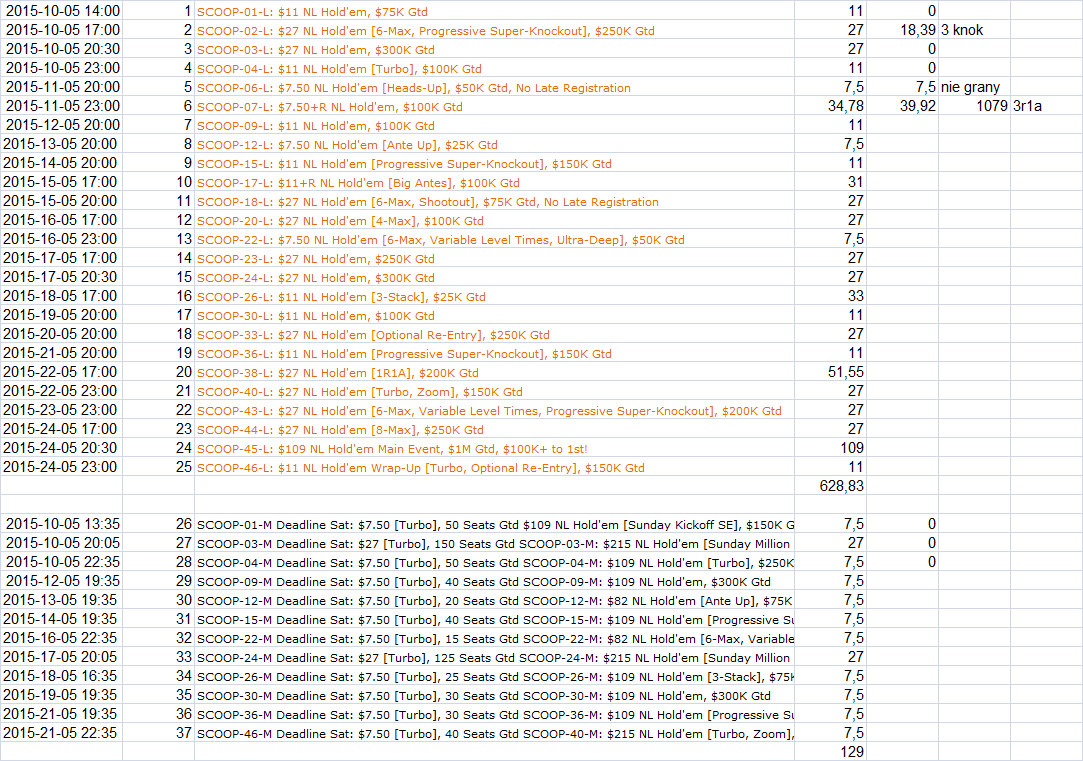Click SCOOP-07-L $7.50+R NL Hold'em cell
The image size is (1083, 761).
[494, 106]
